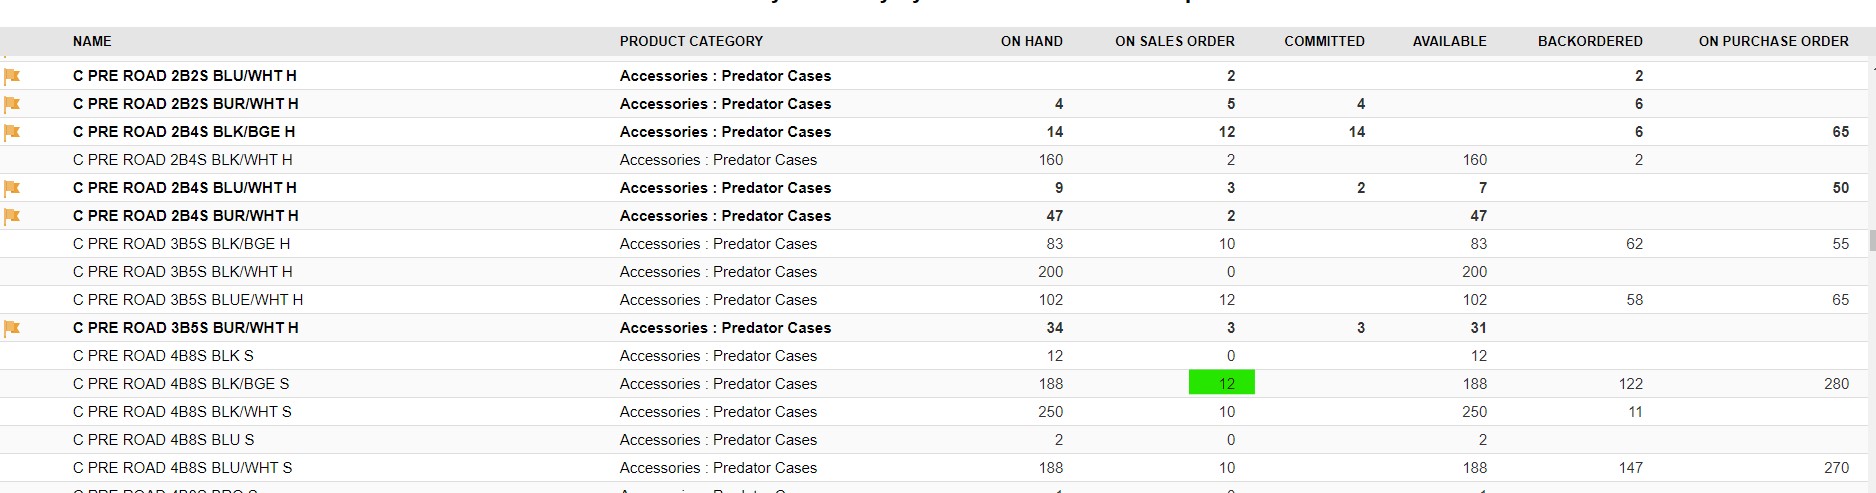1876x493 pixels.
Task: Click flag icon for C PRE ROAD 2B2S BLU/WHT H
Action: pos(12,76)
